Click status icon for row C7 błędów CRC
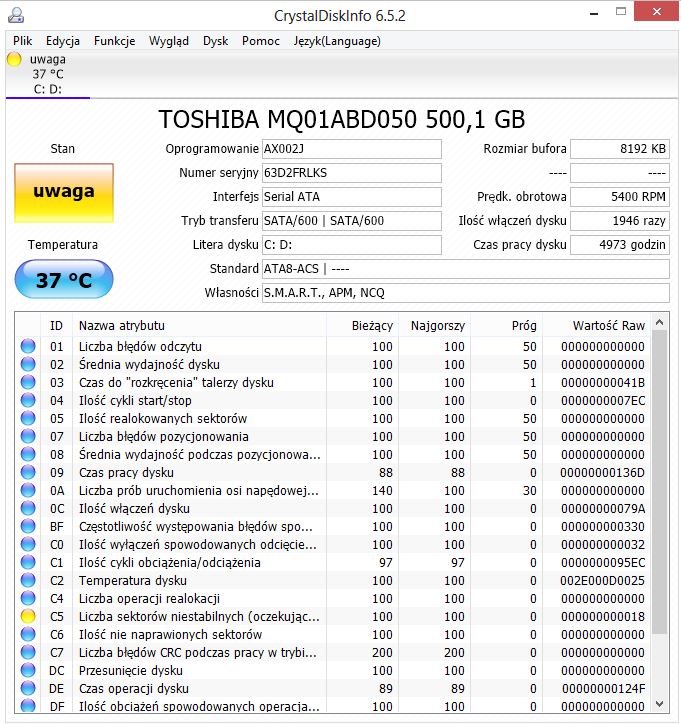The width and height of the screenshot is (681, 725). pyautogui.click(x=28, y=653)
